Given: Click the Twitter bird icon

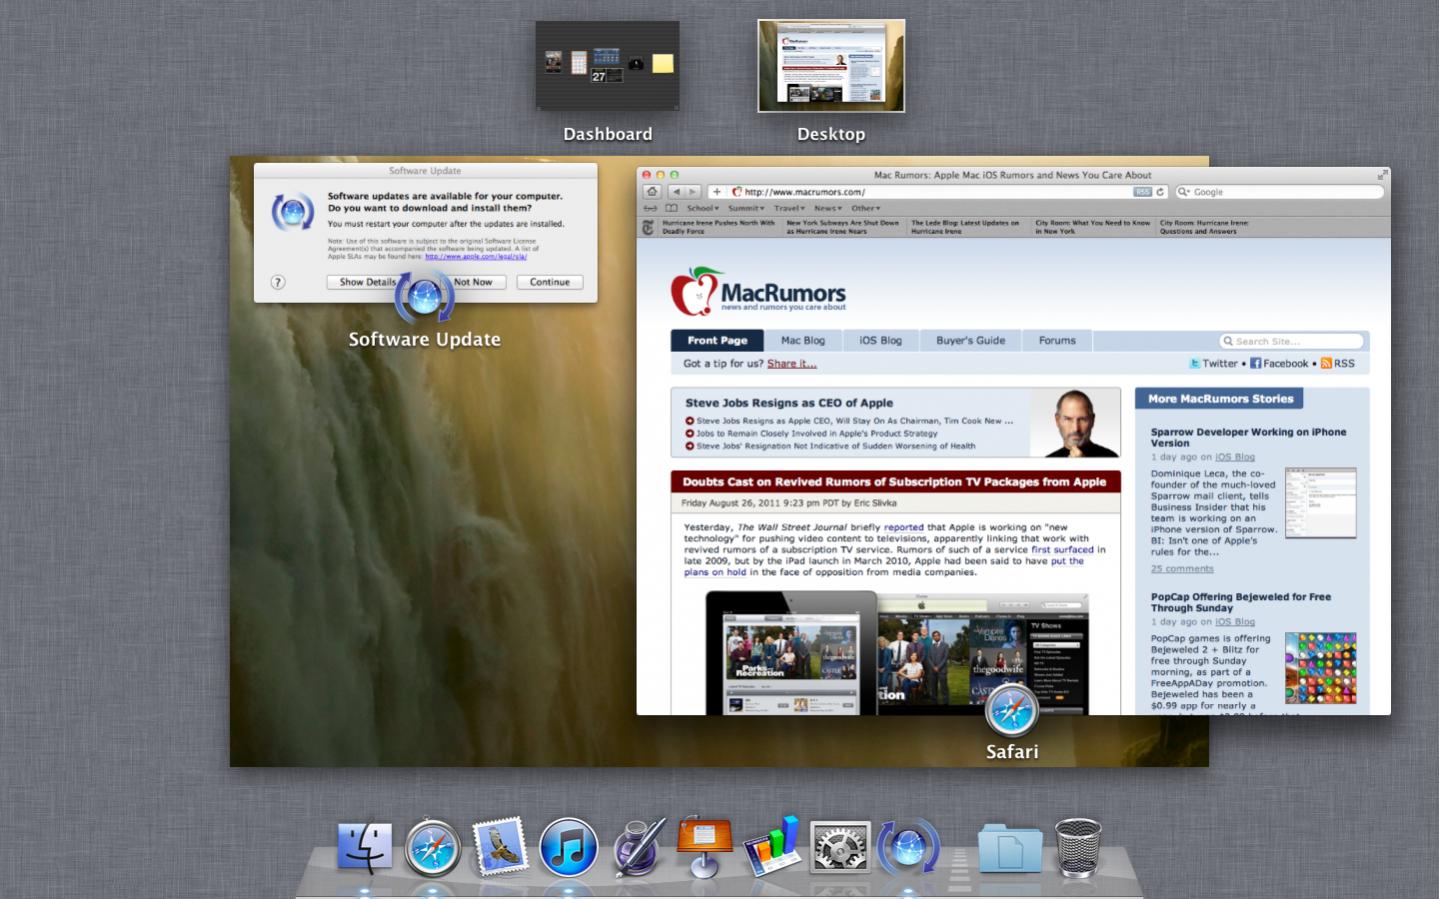Looking at the screenshot, I should click(1194, 364).
